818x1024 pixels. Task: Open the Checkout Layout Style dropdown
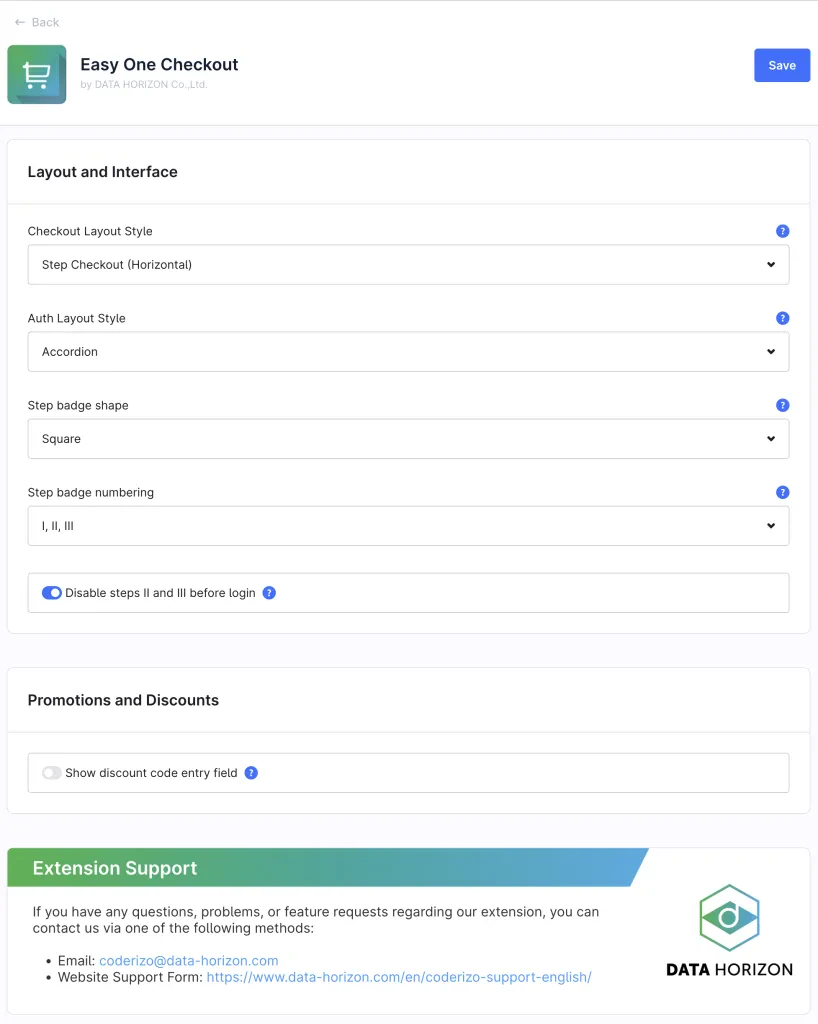(408, 265)
